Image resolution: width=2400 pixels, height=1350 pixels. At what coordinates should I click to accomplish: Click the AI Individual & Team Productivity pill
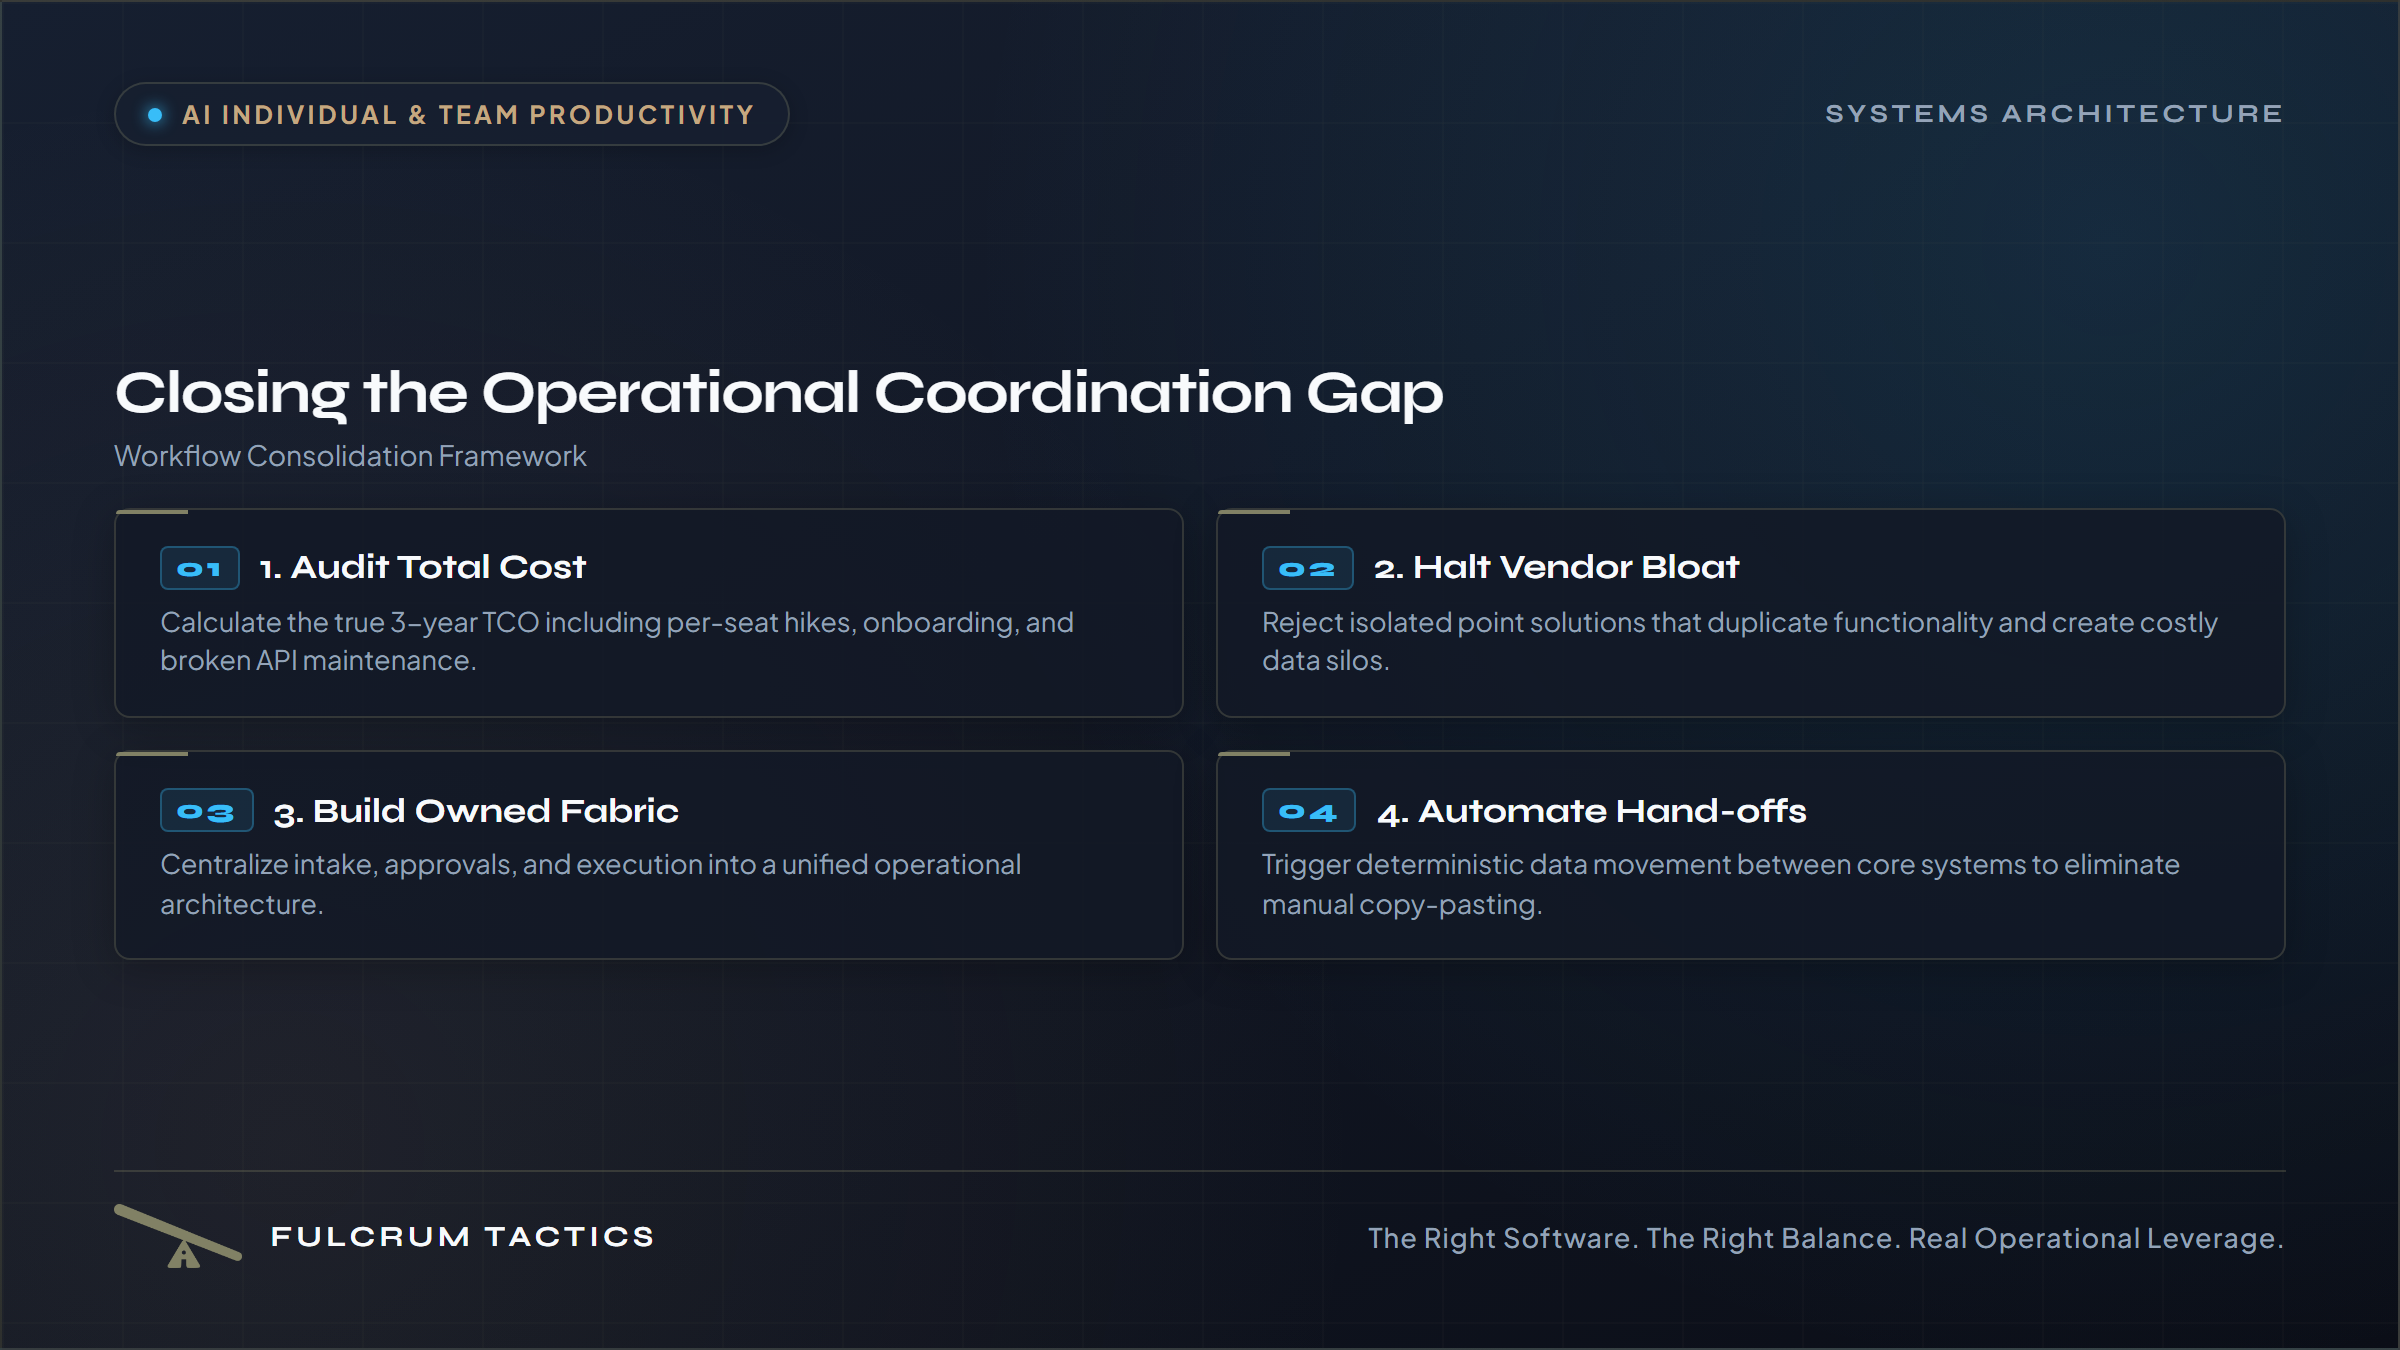[452, 114]
